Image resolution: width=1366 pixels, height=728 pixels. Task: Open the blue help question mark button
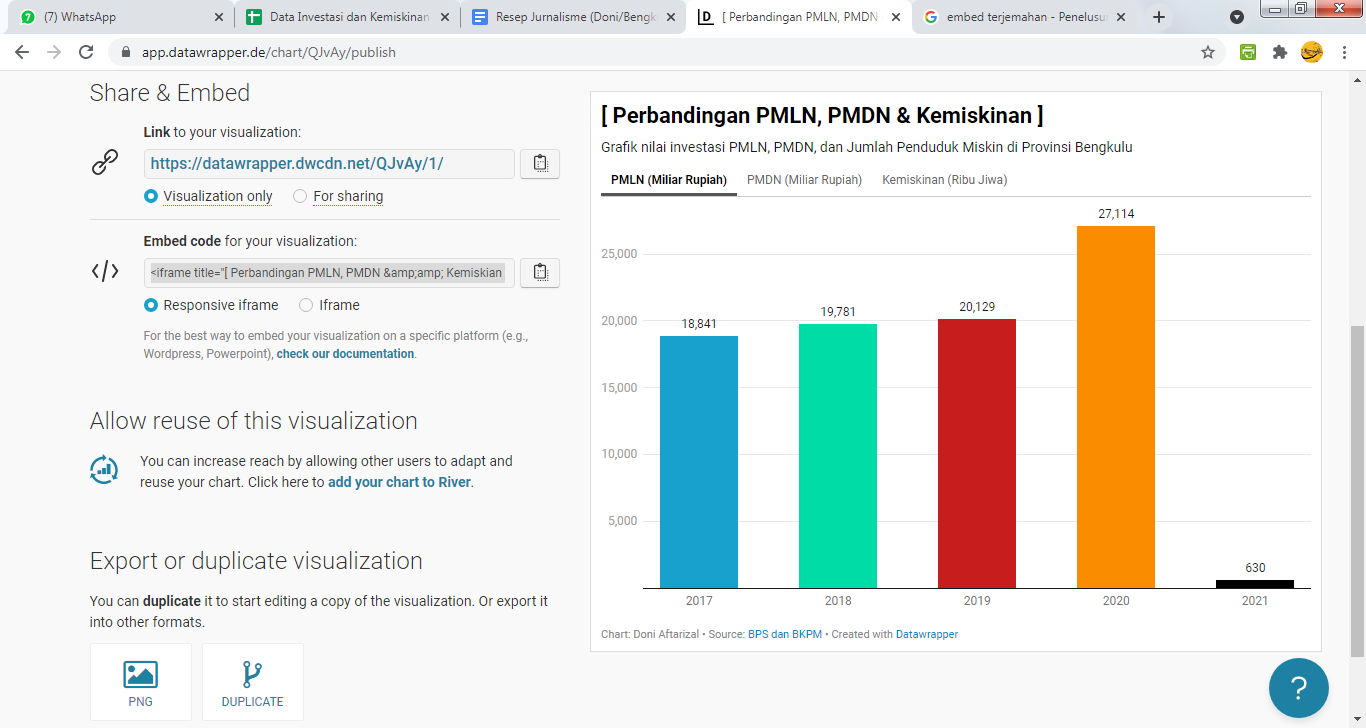pos(1298,688)
